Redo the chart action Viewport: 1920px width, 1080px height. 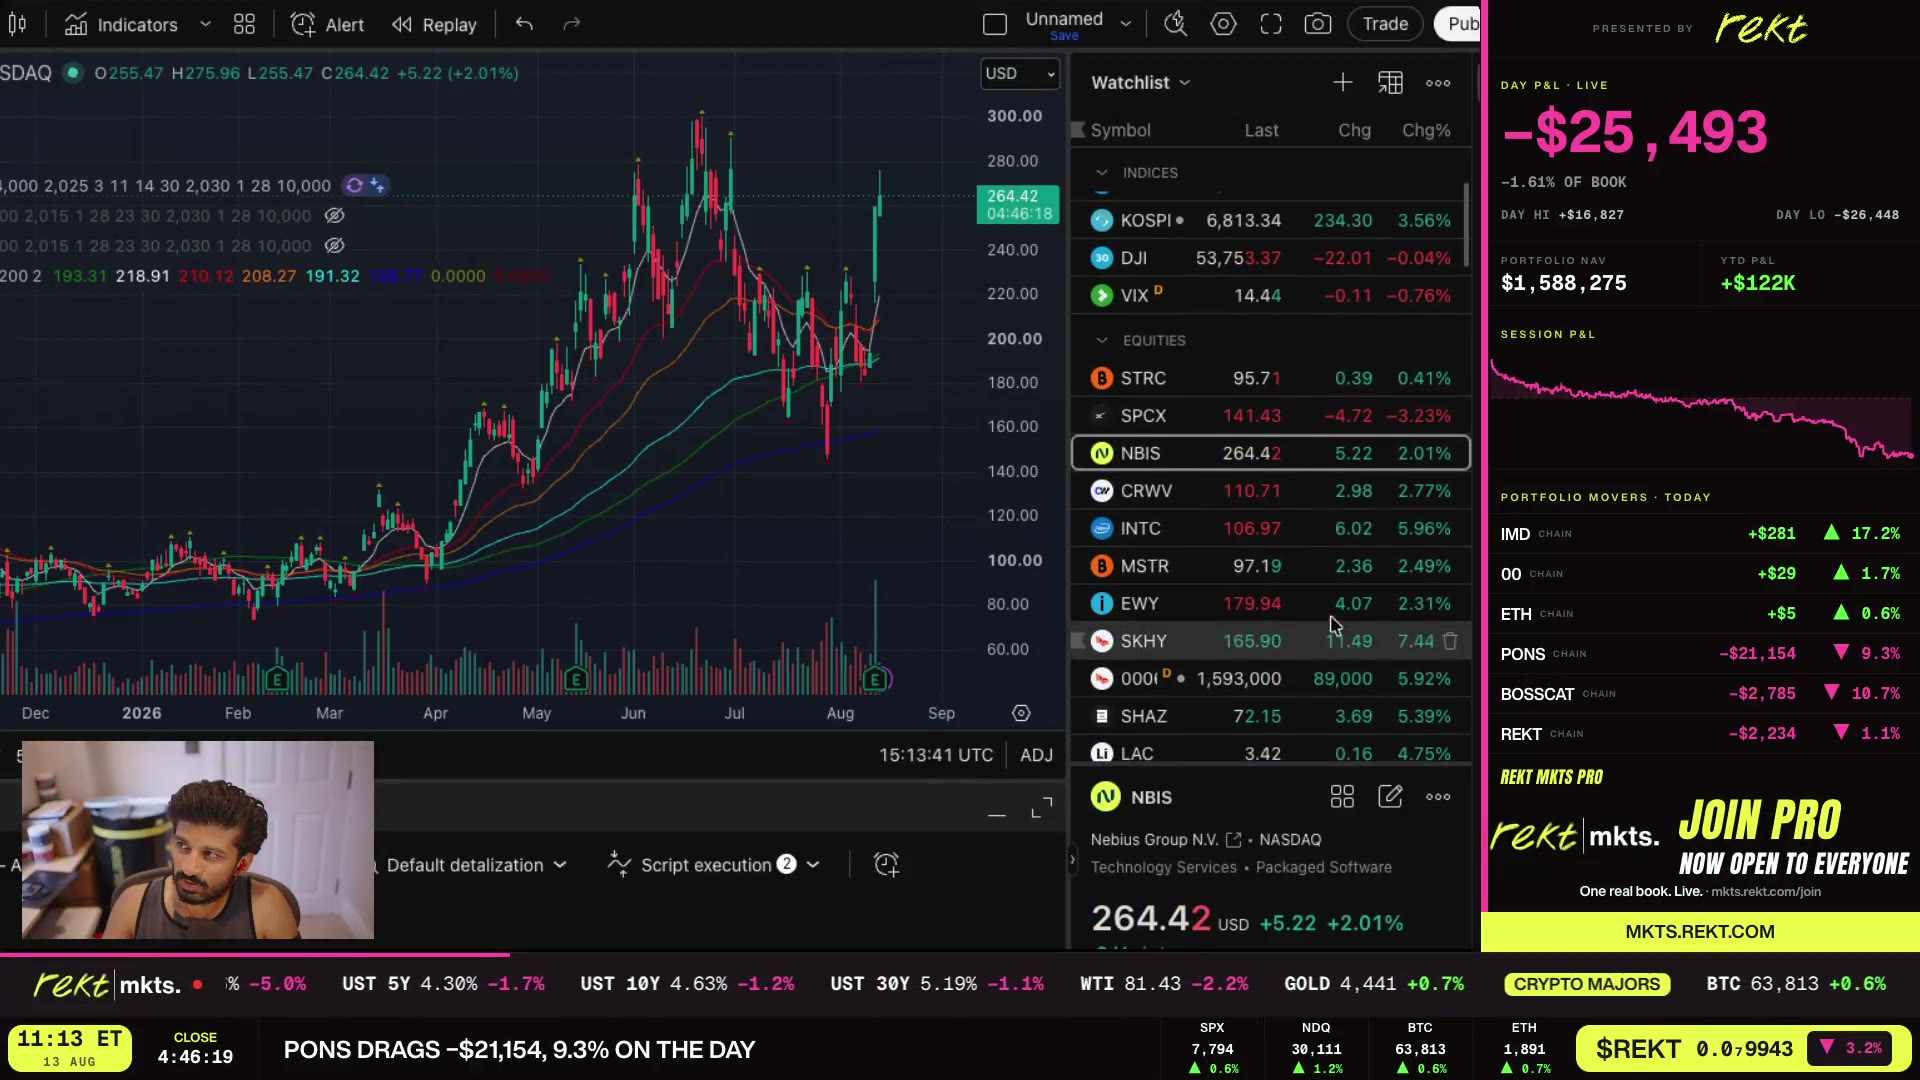(x=571, y=25)
